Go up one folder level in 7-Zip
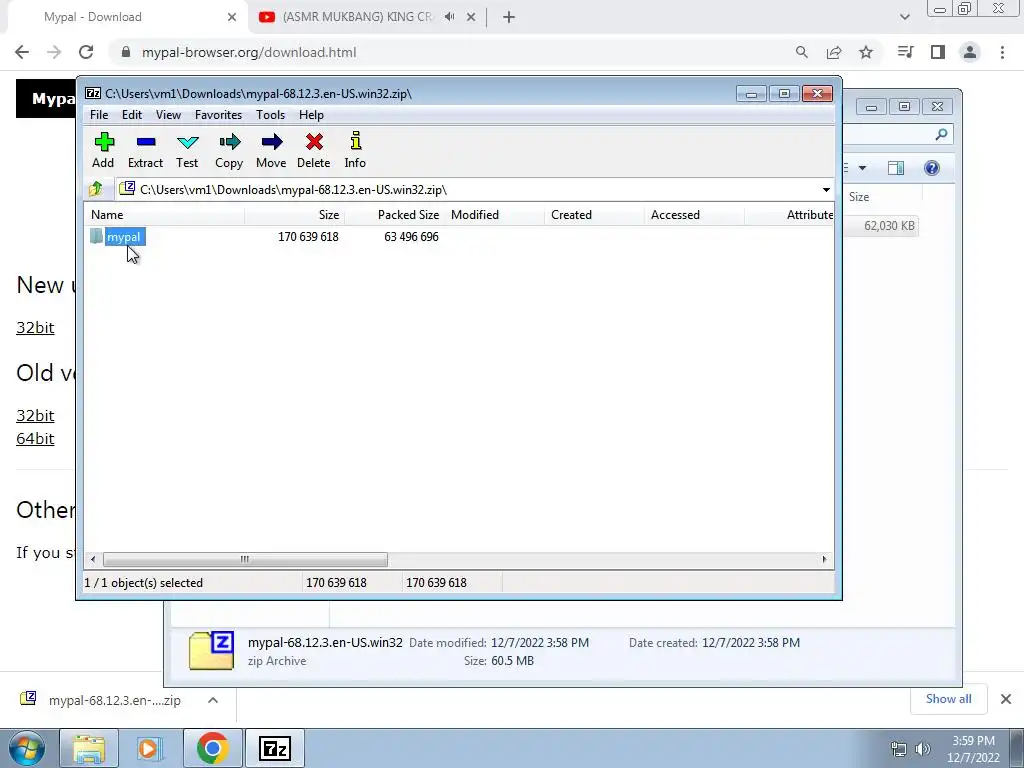This screenshot has width=1024, height=768. point(96,189)
